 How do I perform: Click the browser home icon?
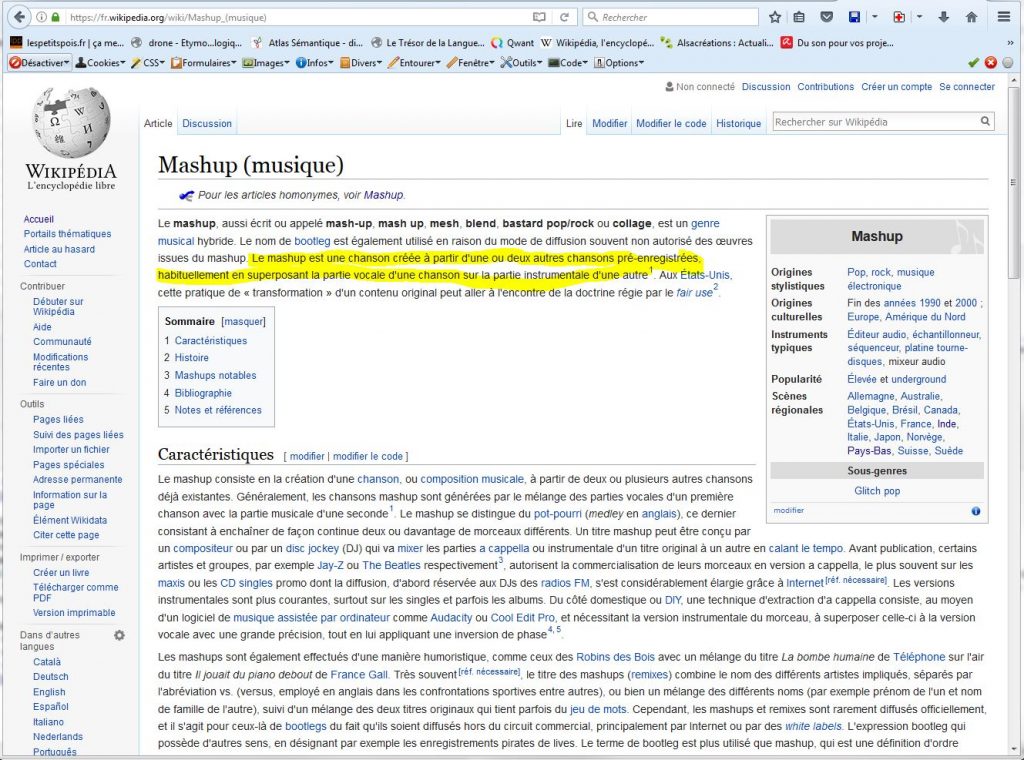coord(971,17)
